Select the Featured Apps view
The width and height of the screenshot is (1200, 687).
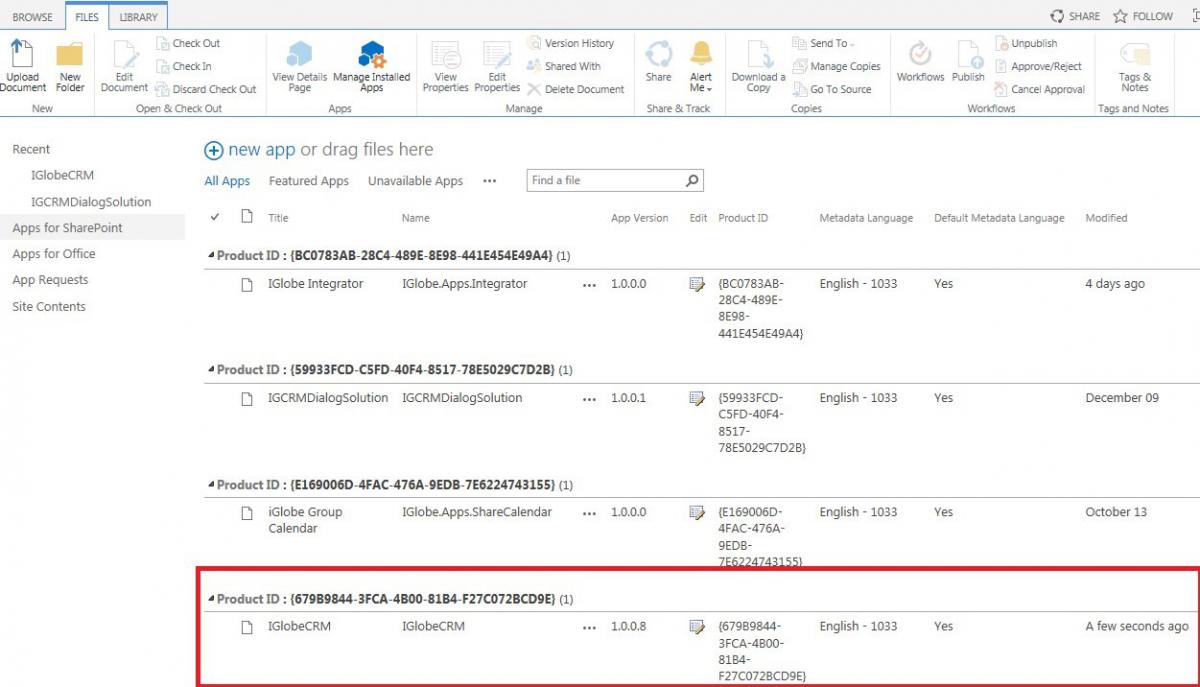[309, 181]
